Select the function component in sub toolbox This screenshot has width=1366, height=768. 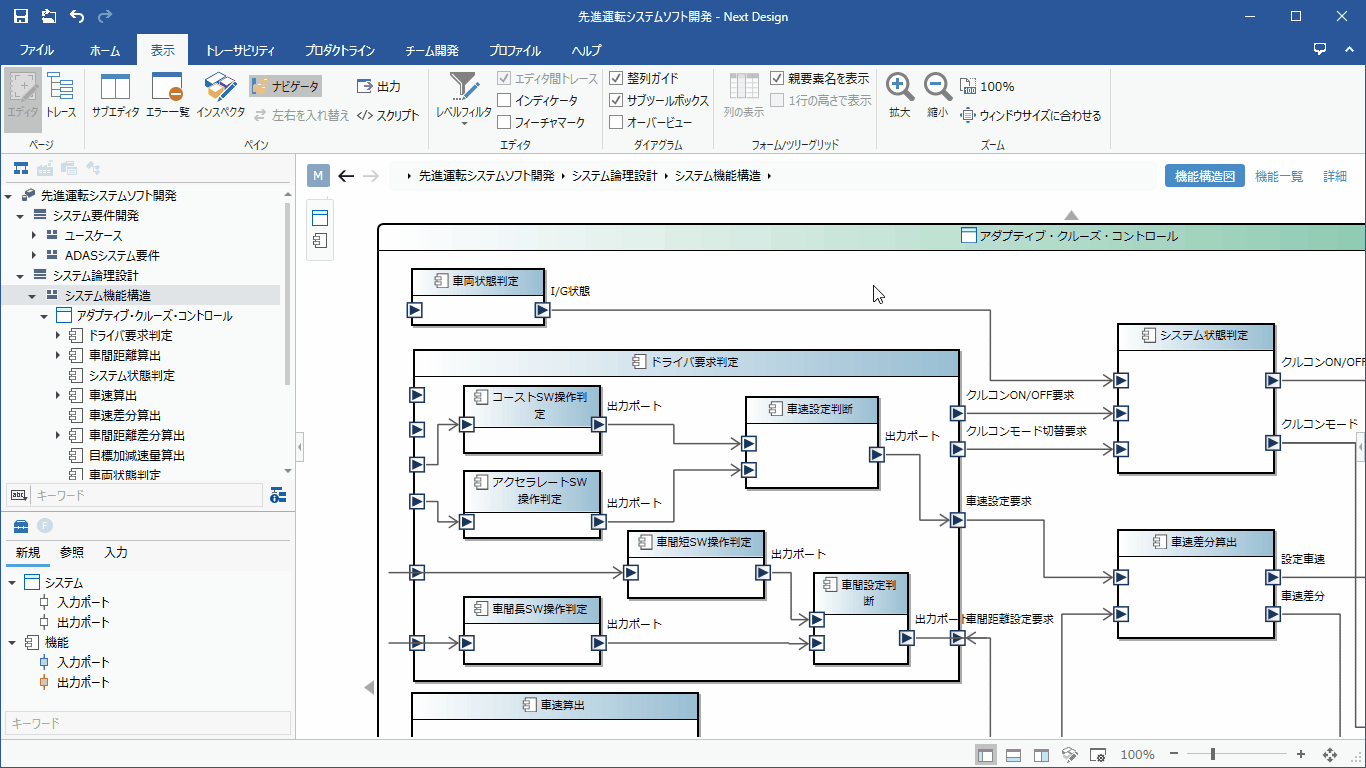pyautogui.click(x=320, y=241)
